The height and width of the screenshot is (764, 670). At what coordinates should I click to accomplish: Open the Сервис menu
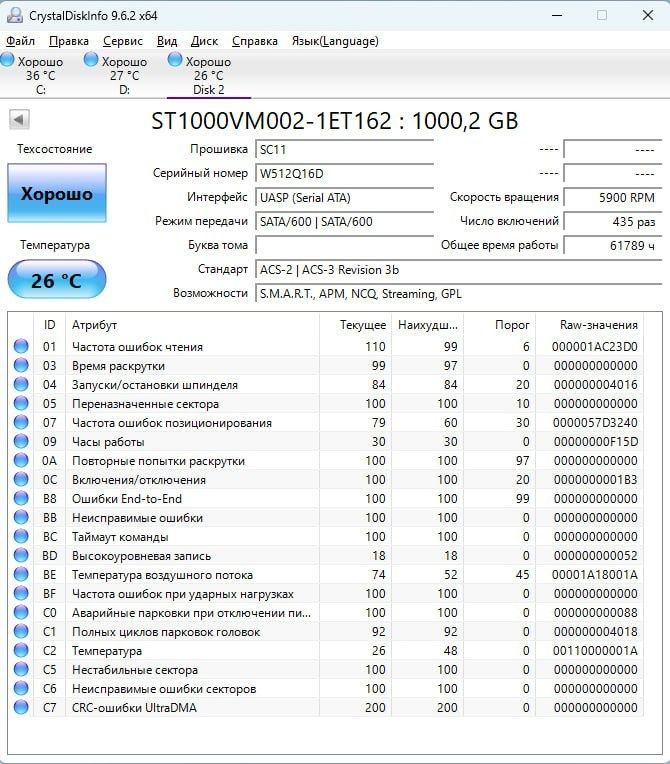(123, 41)
